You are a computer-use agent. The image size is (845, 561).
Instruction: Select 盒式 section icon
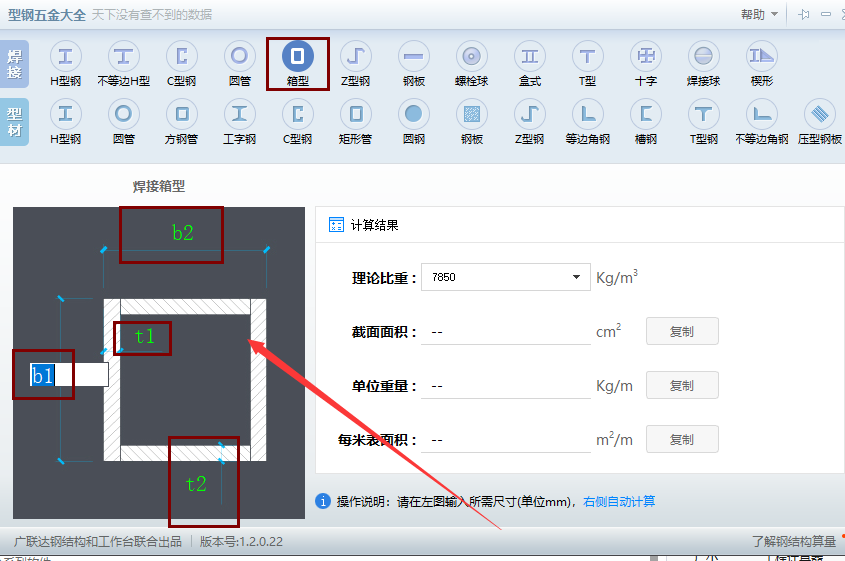point(530,56)
